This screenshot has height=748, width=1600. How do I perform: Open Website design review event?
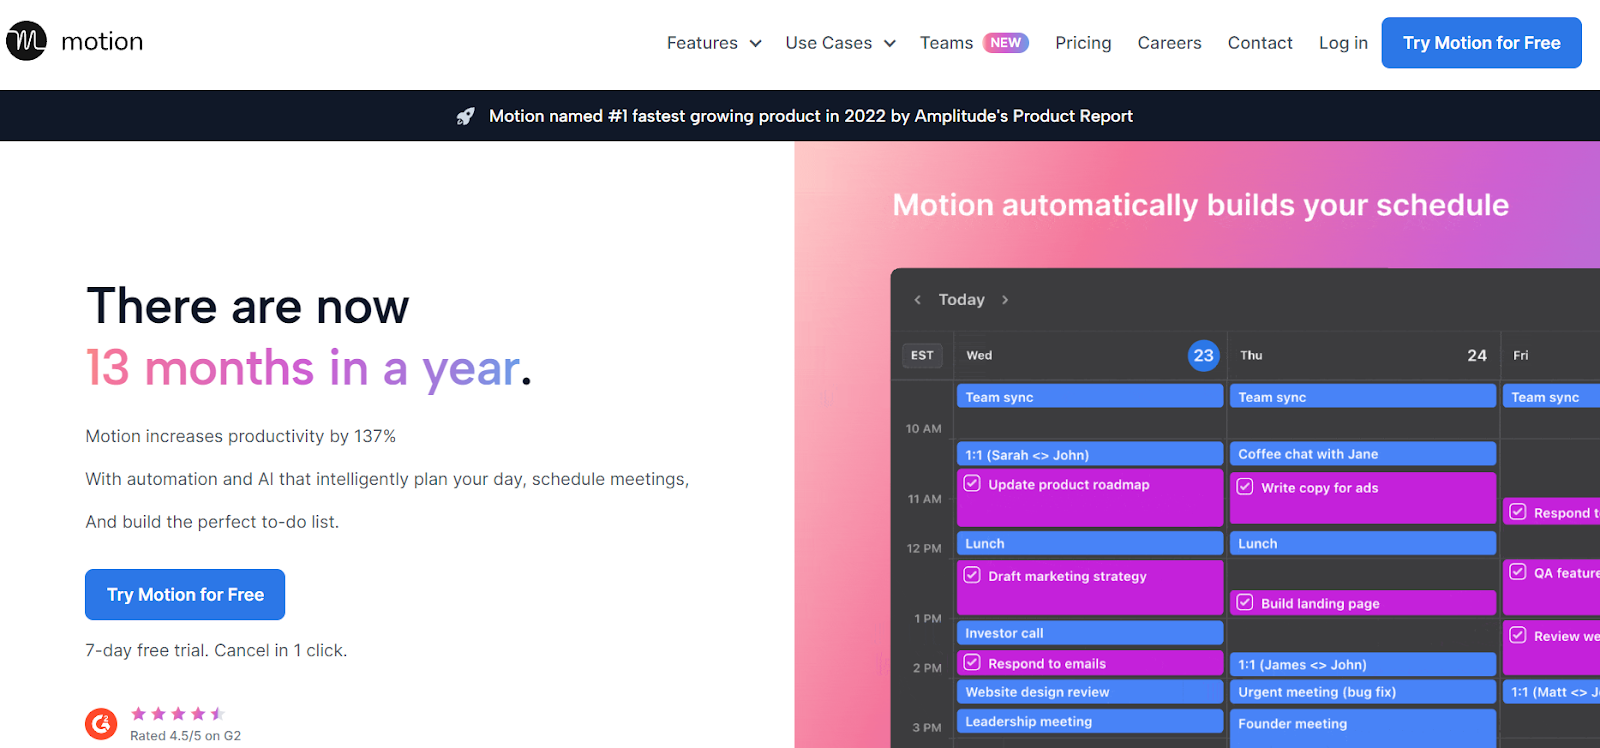pos(1090,692)
